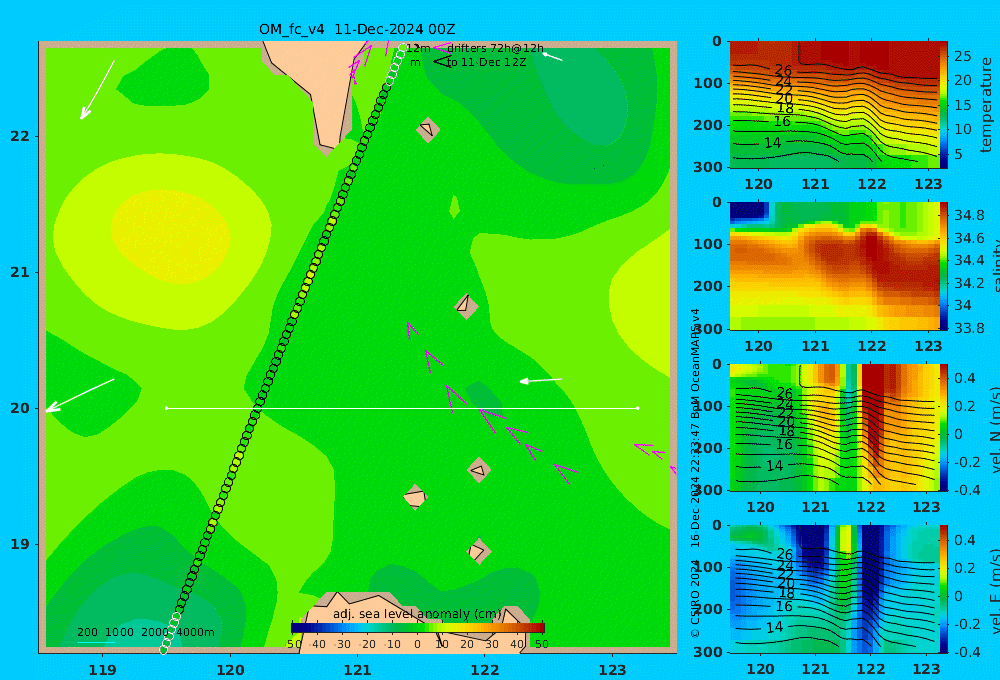
Task: Click the 'to 11 Dec 12Z' legend label
Action: point(486,63)
